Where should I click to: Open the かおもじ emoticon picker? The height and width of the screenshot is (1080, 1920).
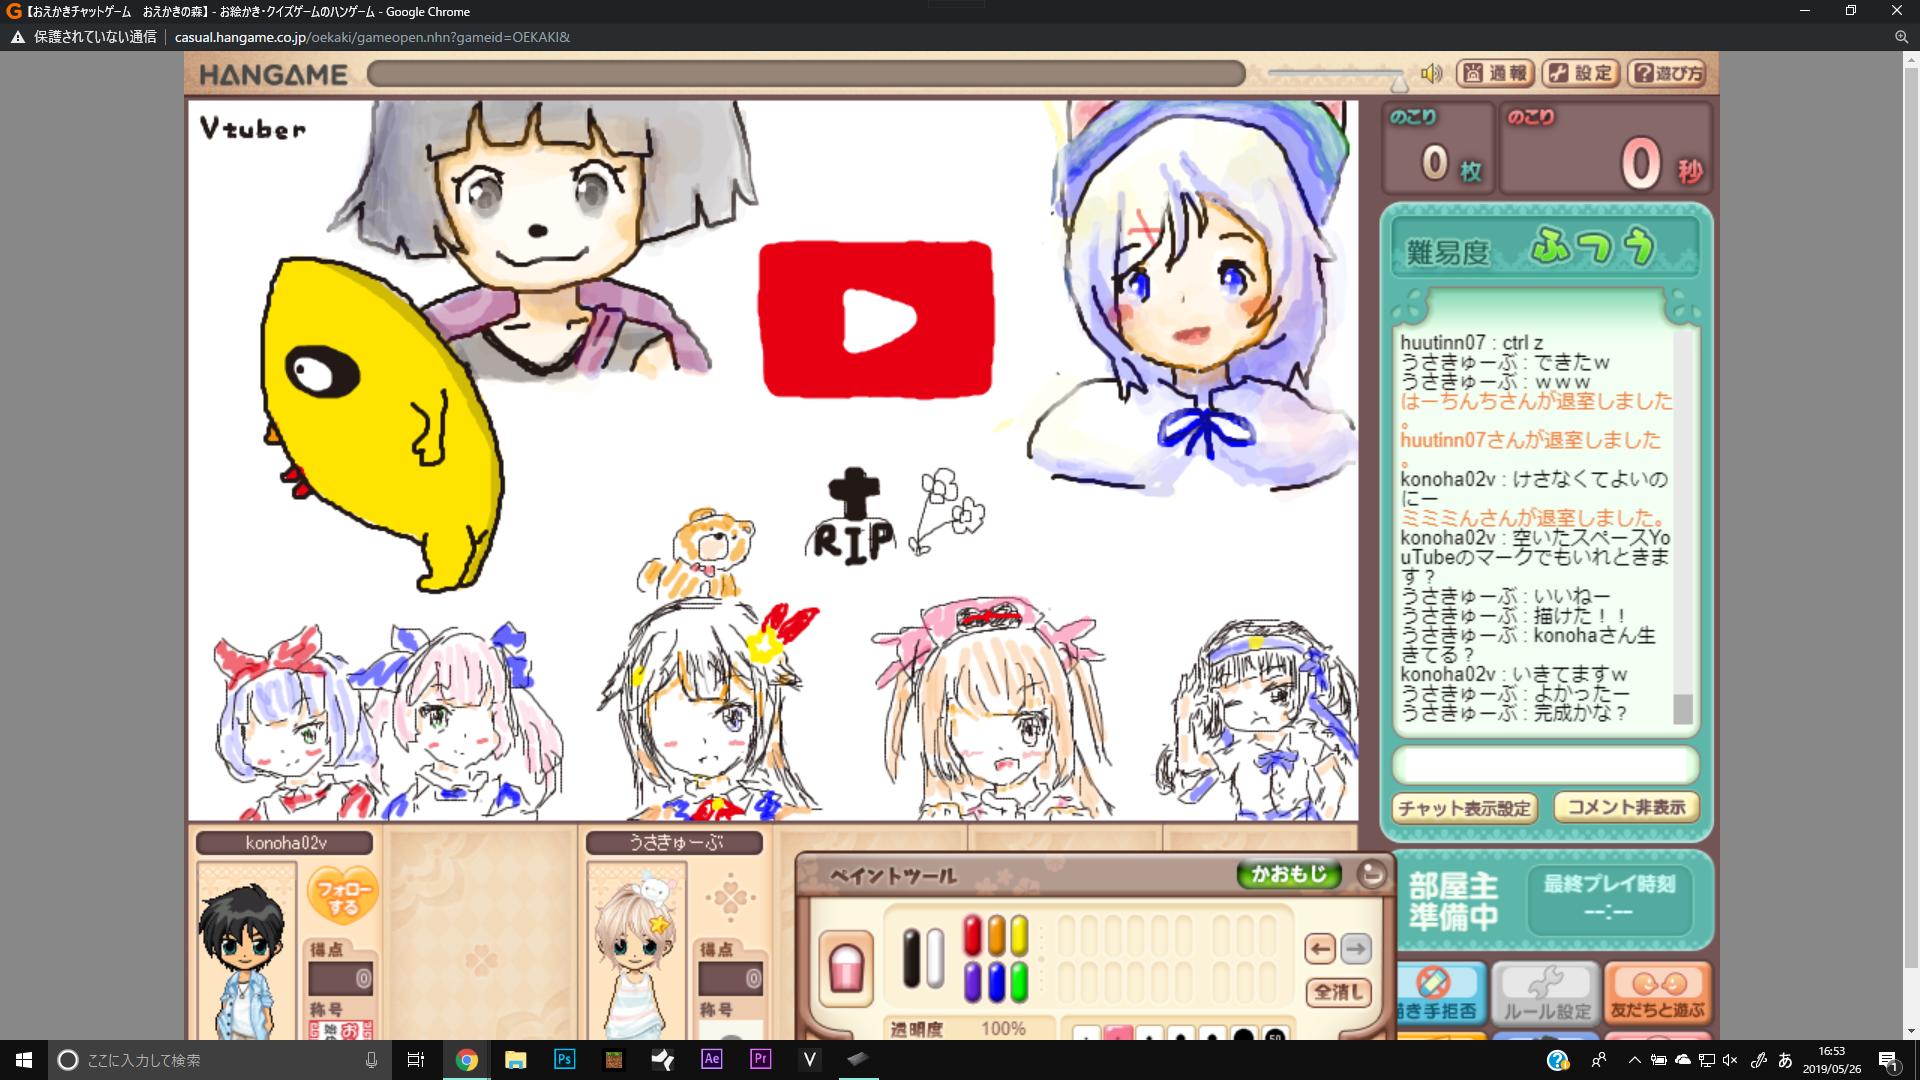point(1289,874)
